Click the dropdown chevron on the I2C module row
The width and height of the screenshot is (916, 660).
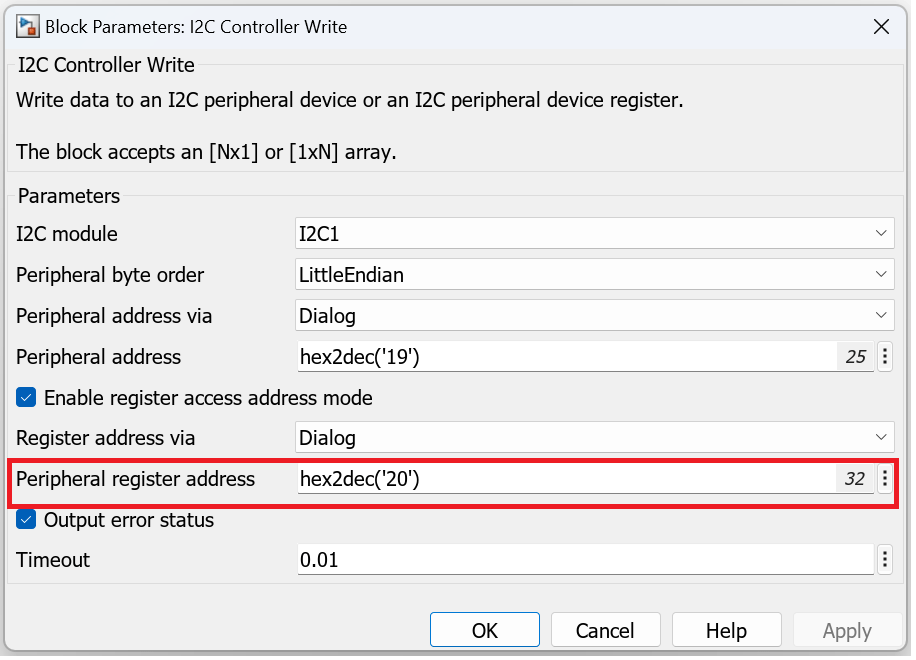pyautogui.click(x=880, y=233)
